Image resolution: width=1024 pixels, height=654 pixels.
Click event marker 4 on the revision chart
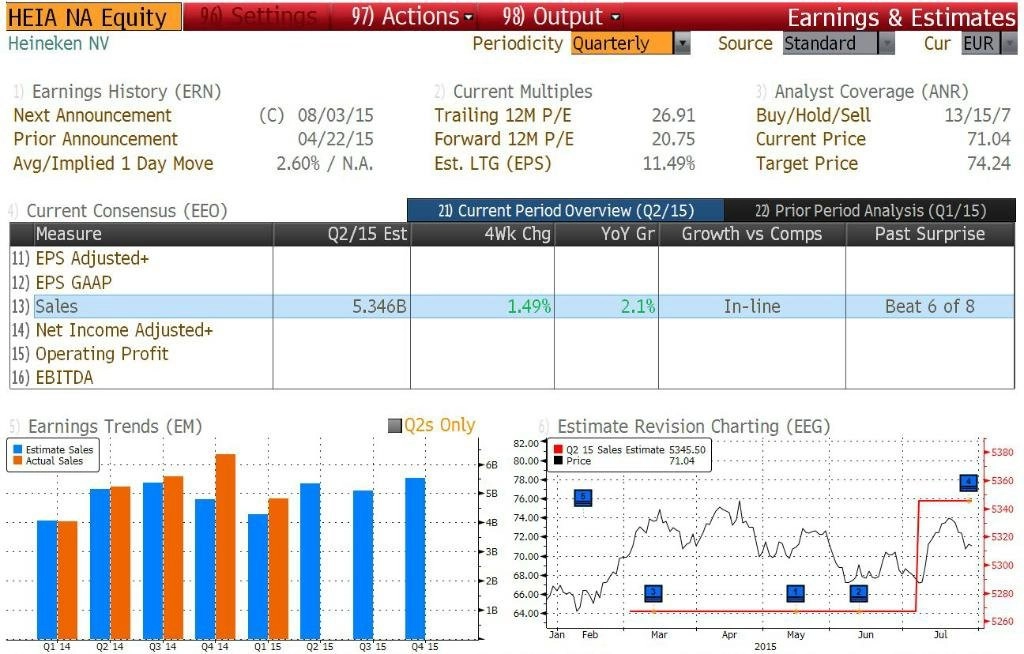point(968,483)
